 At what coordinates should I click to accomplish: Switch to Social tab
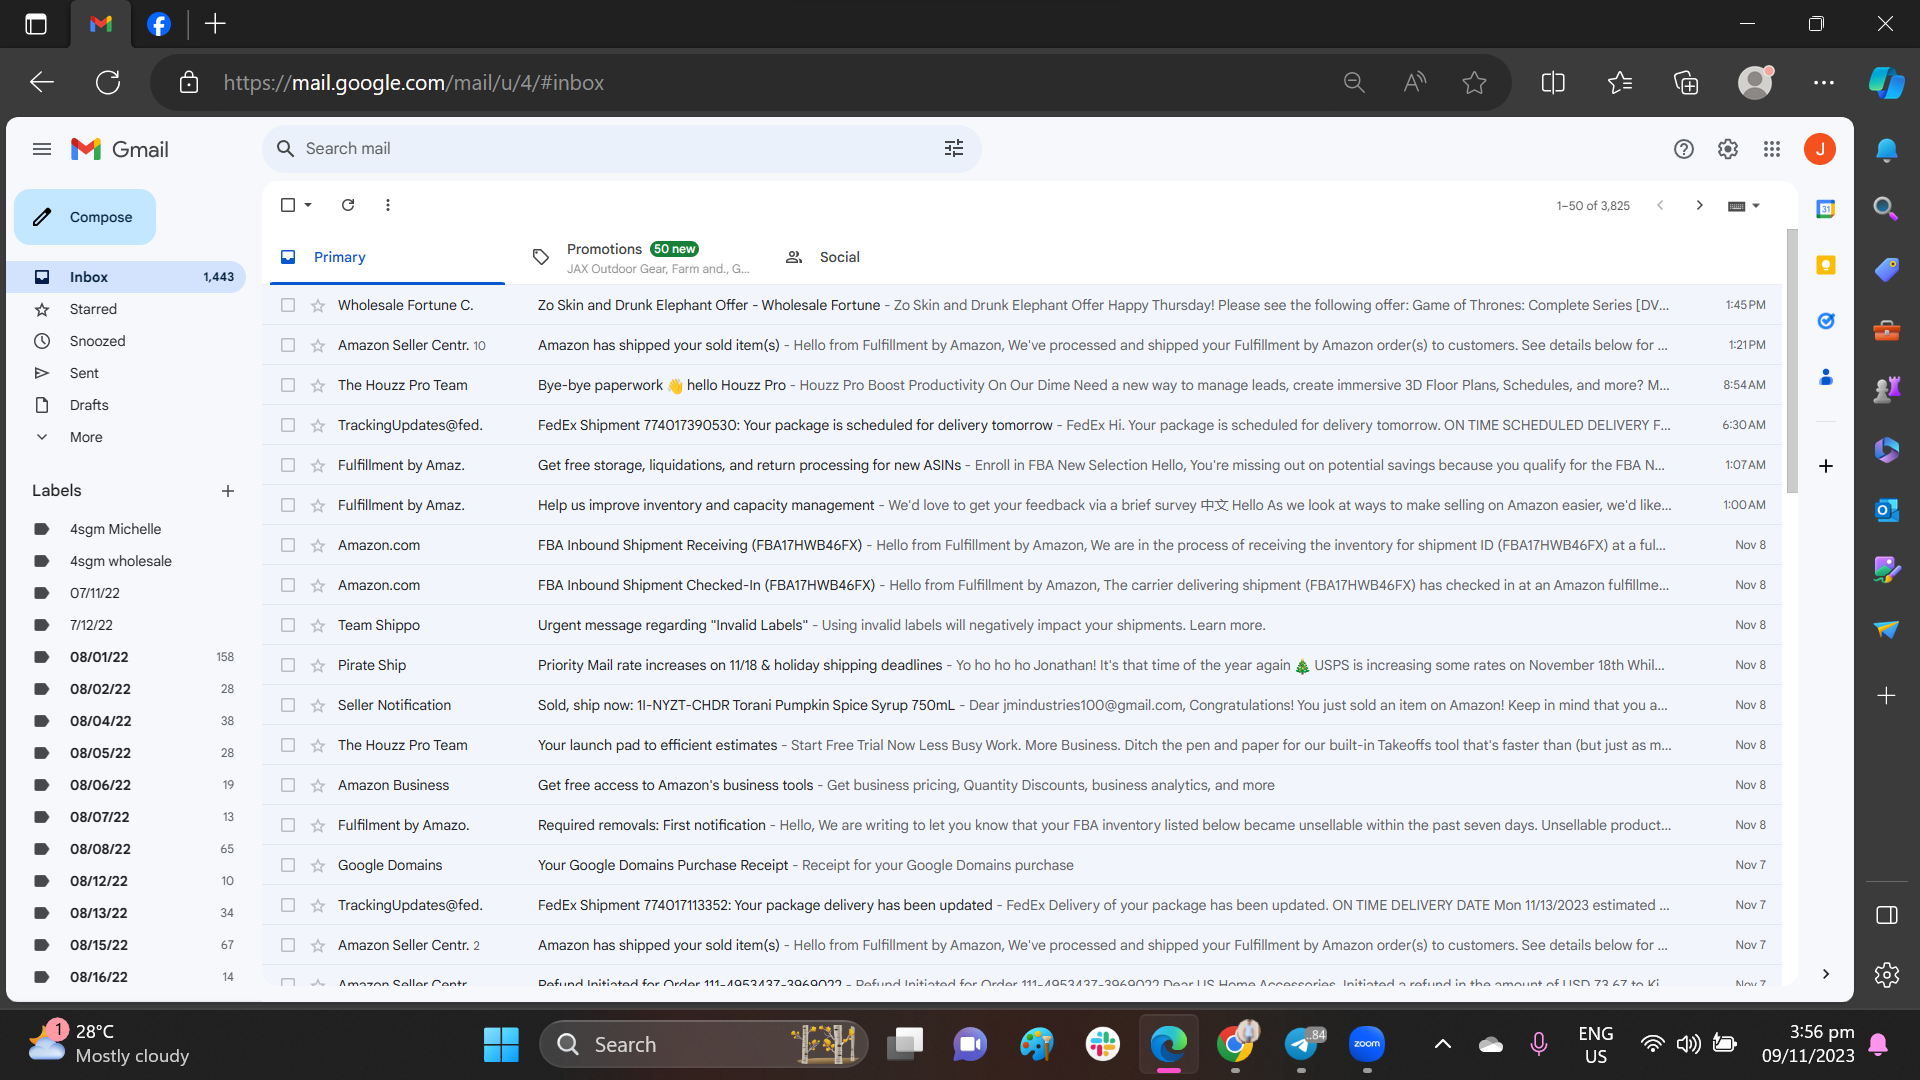(840, 257)
